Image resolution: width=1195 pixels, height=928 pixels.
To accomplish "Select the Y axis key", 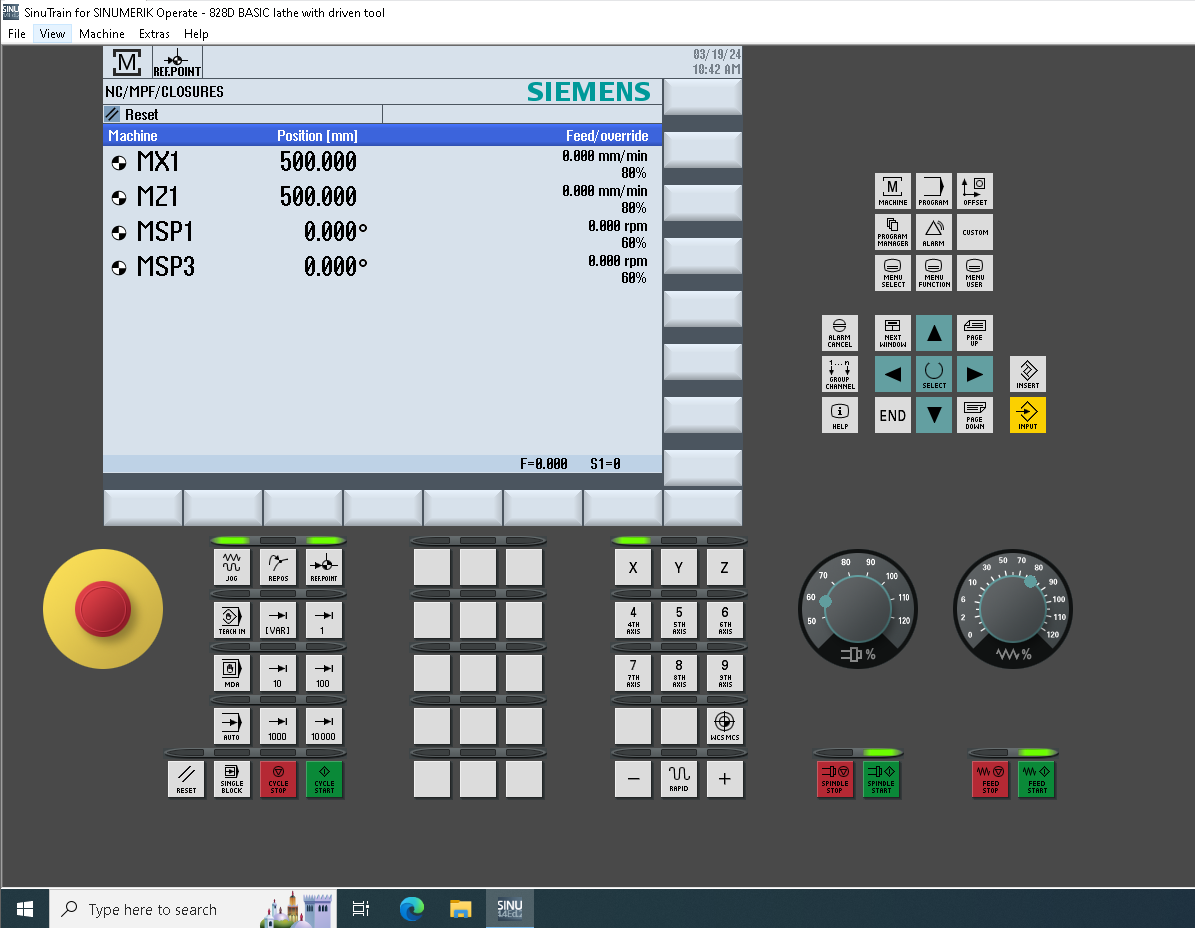I will 678,567.
